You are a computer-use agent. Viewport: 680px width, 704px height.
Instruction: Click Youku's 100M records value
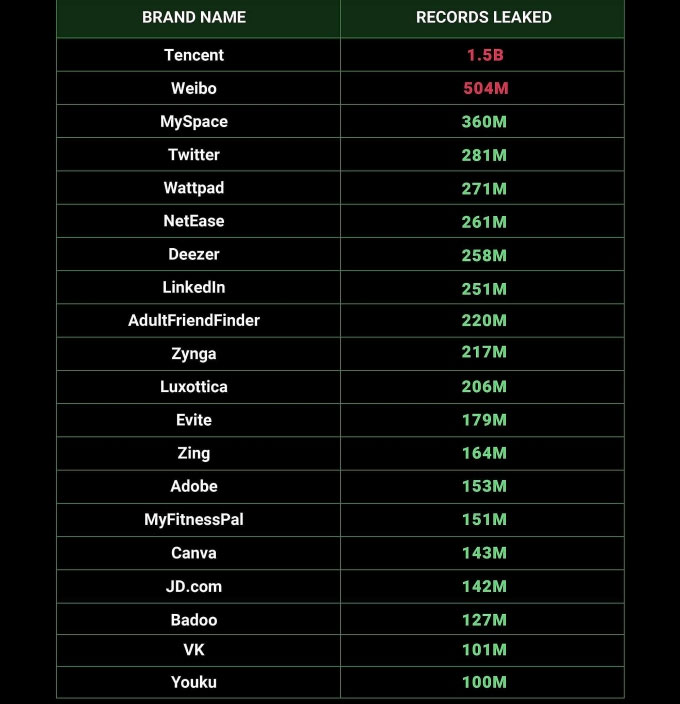[x=485, y=682]
